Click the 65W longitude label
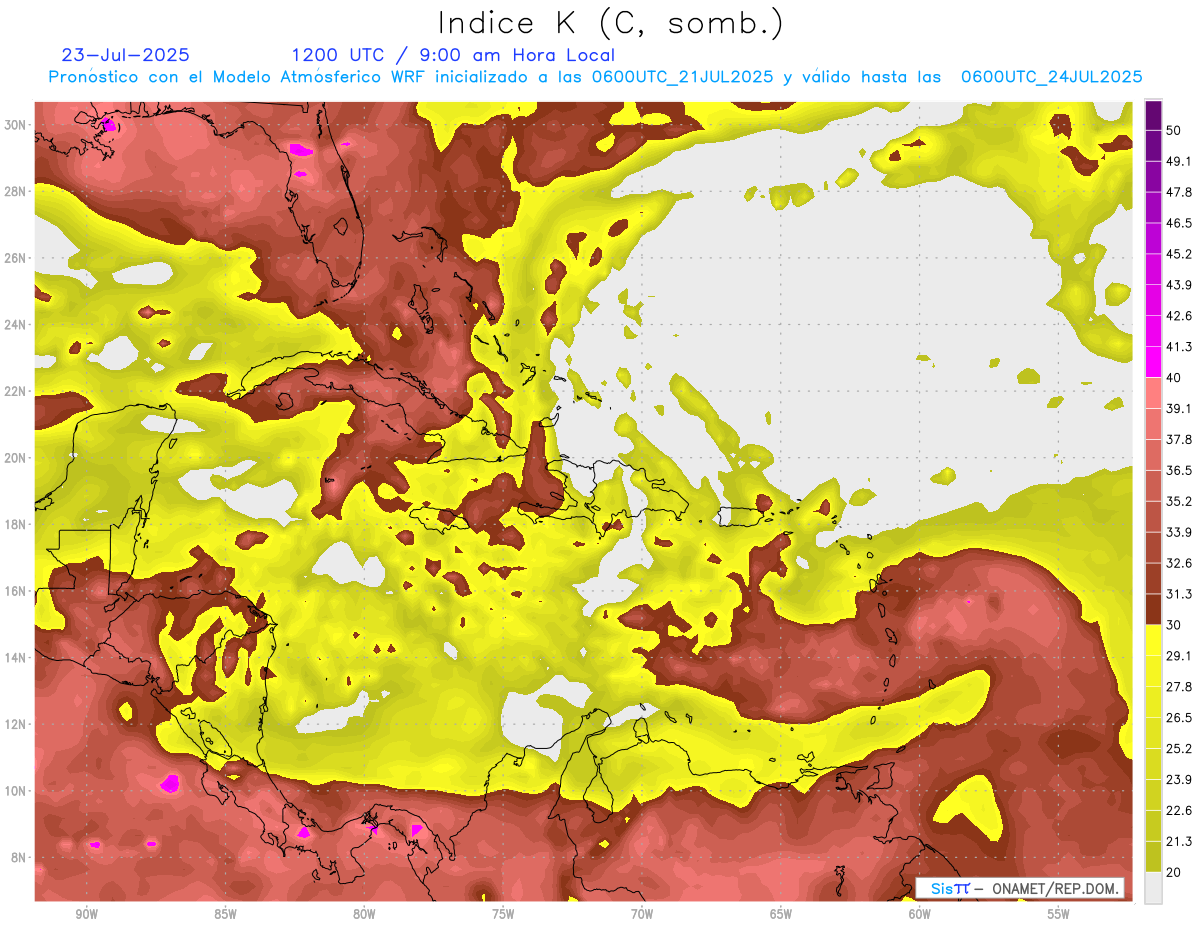 pyautogui.click(x=781, y=913)
